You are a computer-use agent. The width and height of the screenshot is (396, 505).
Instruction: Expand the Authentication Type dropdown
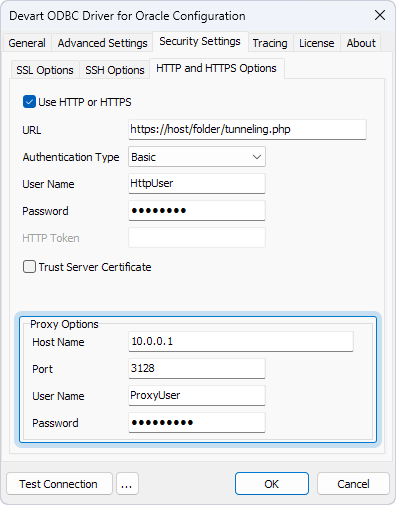coord(197,157)
